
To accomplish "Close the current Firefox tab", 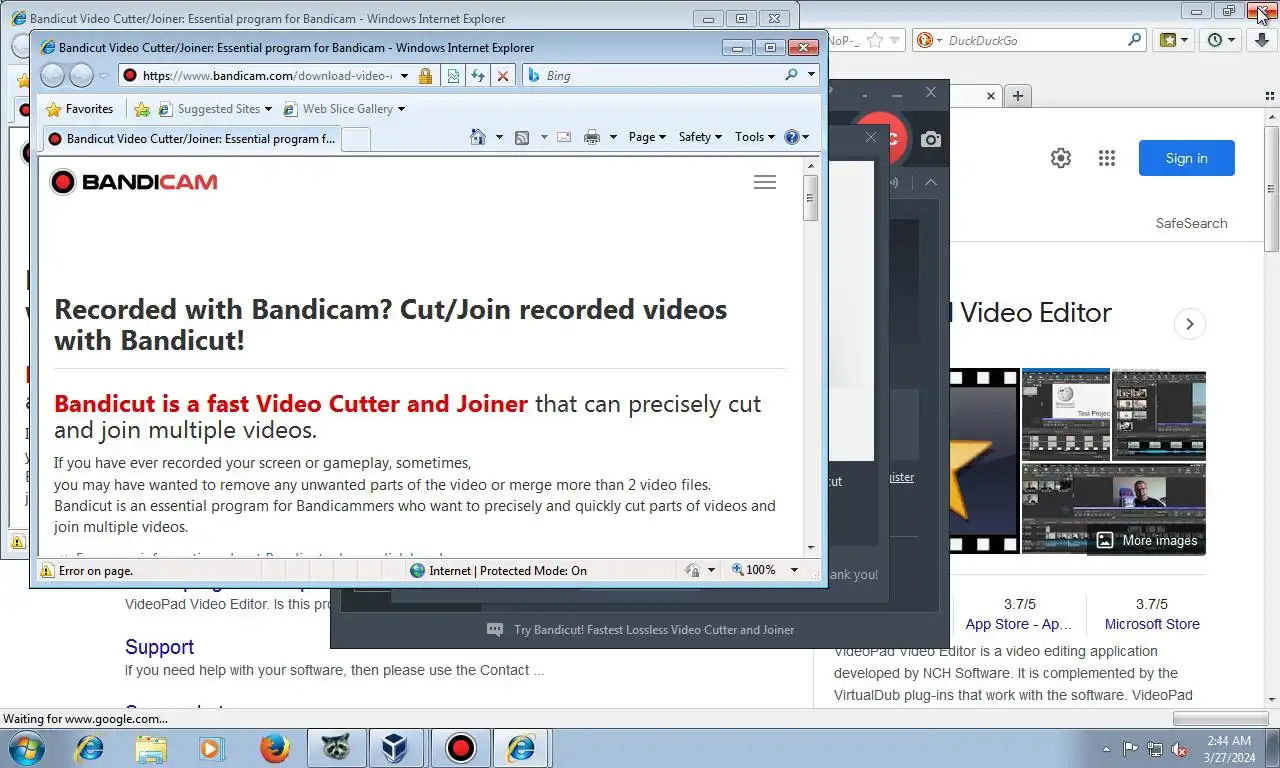I will coord(991,96).
